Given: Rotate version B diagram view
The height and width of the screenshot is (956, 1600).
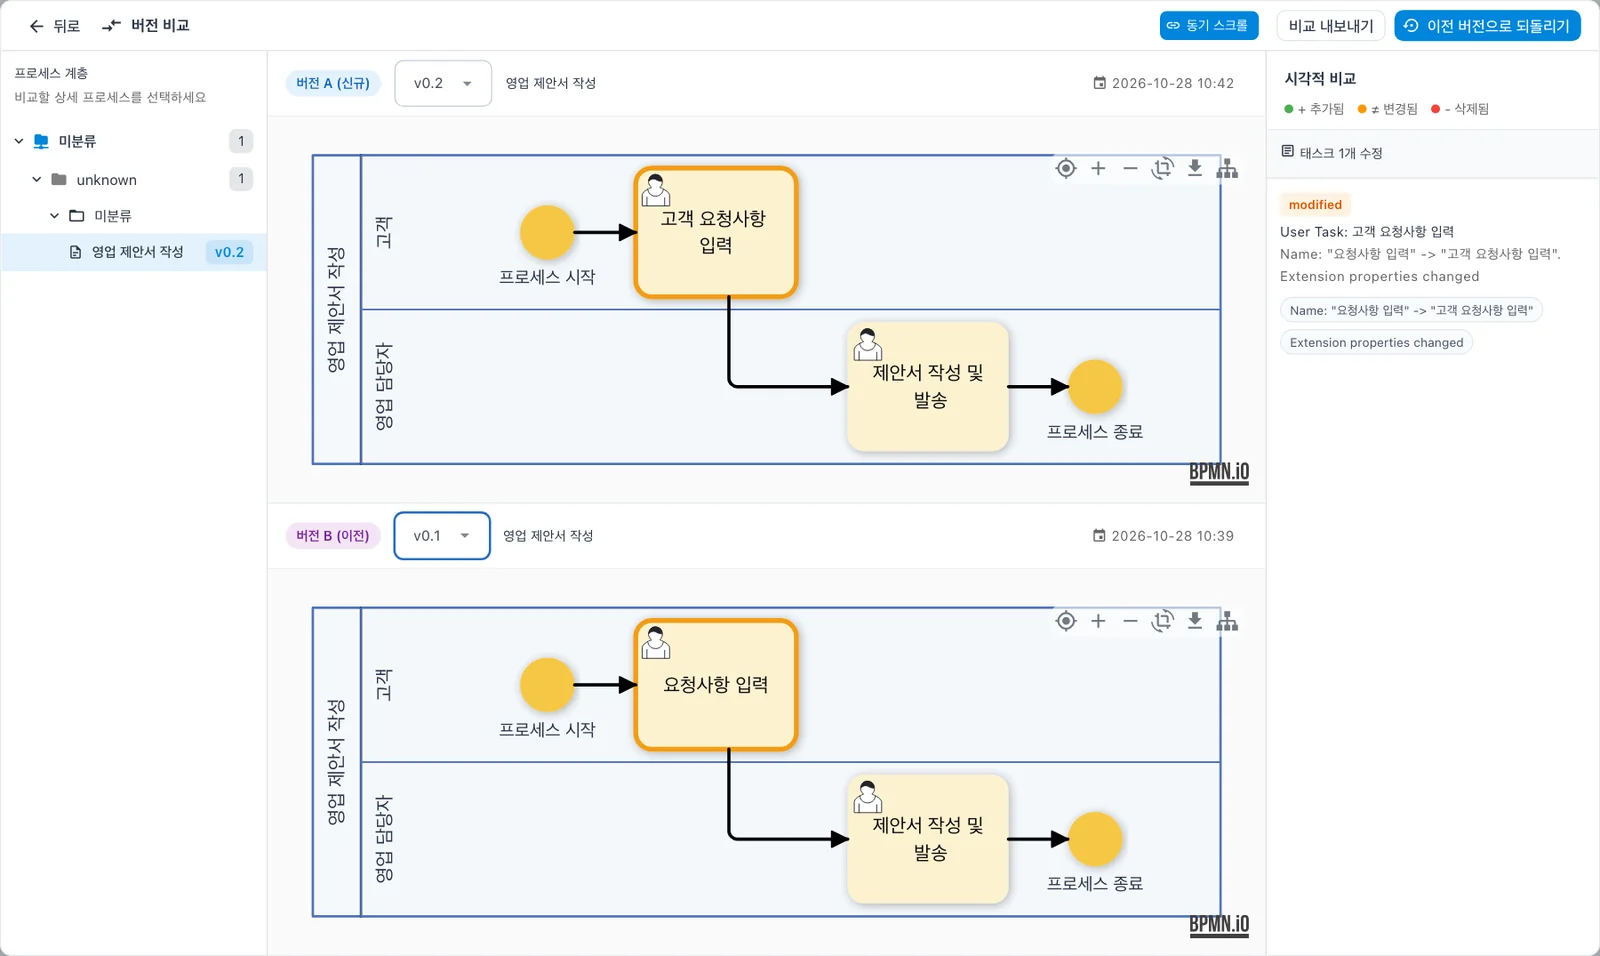Looking at the screenshot, I should point(1162,621).
